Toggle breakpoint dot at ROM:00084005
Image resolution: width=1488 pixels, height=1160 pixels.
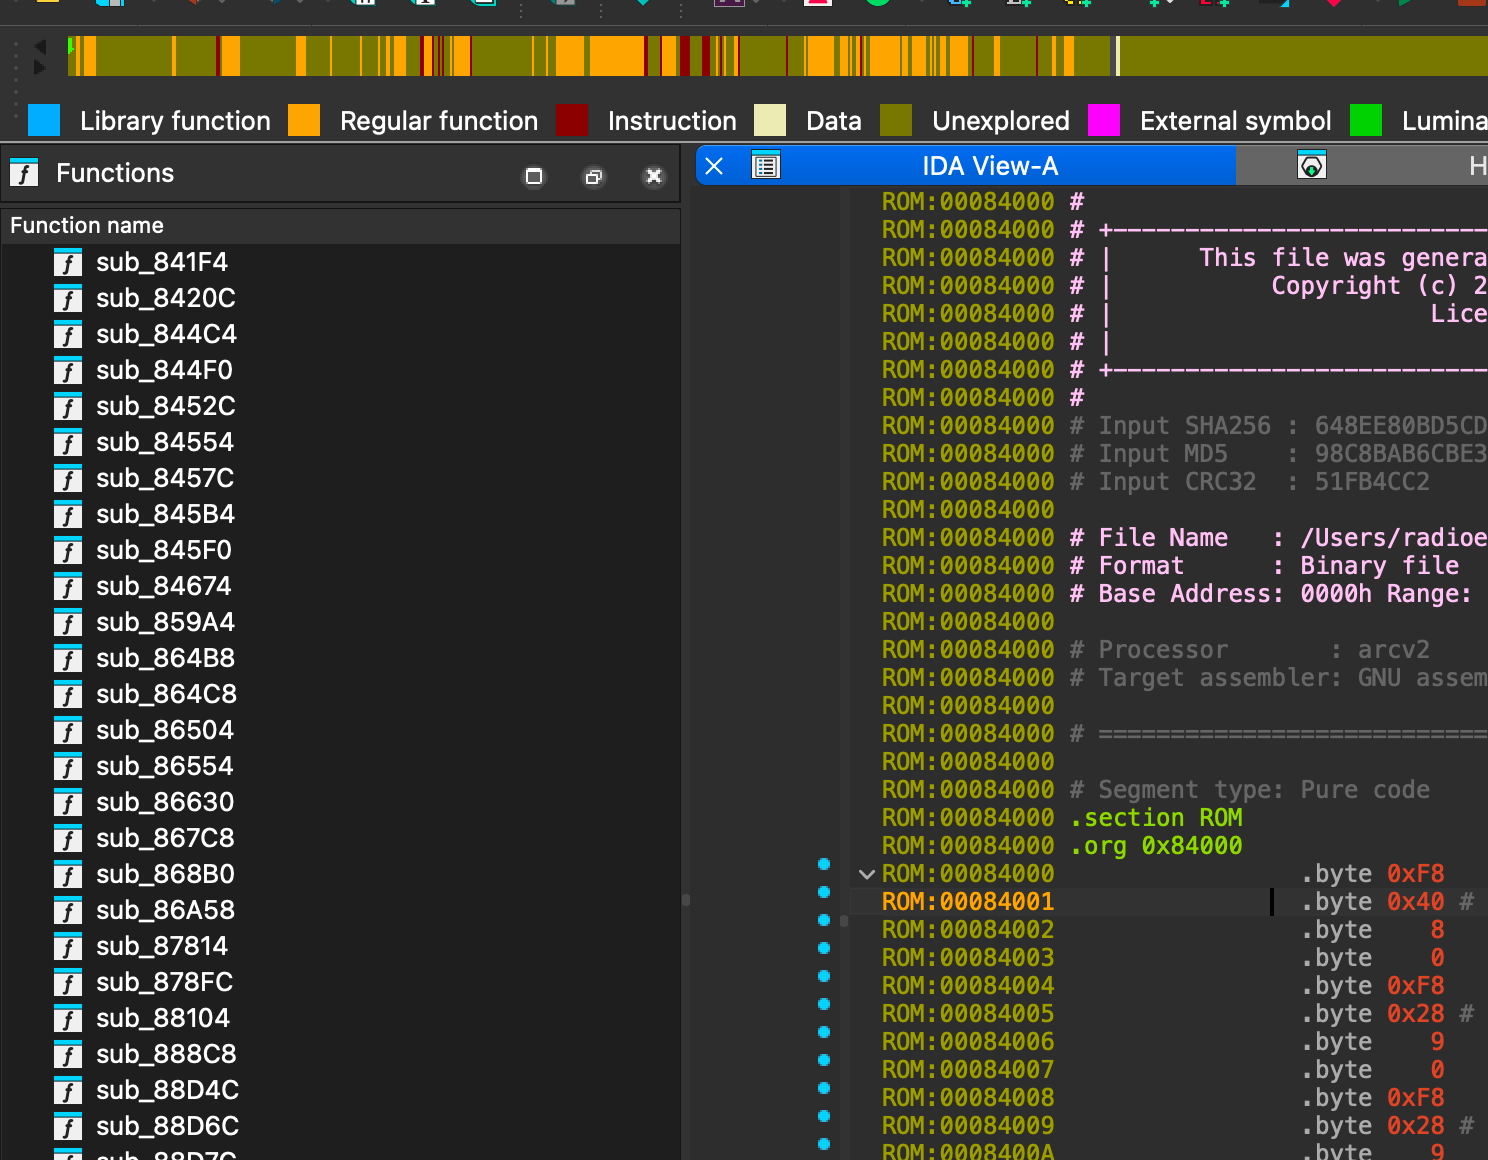pyautogui.click(x=824, y=1004)
